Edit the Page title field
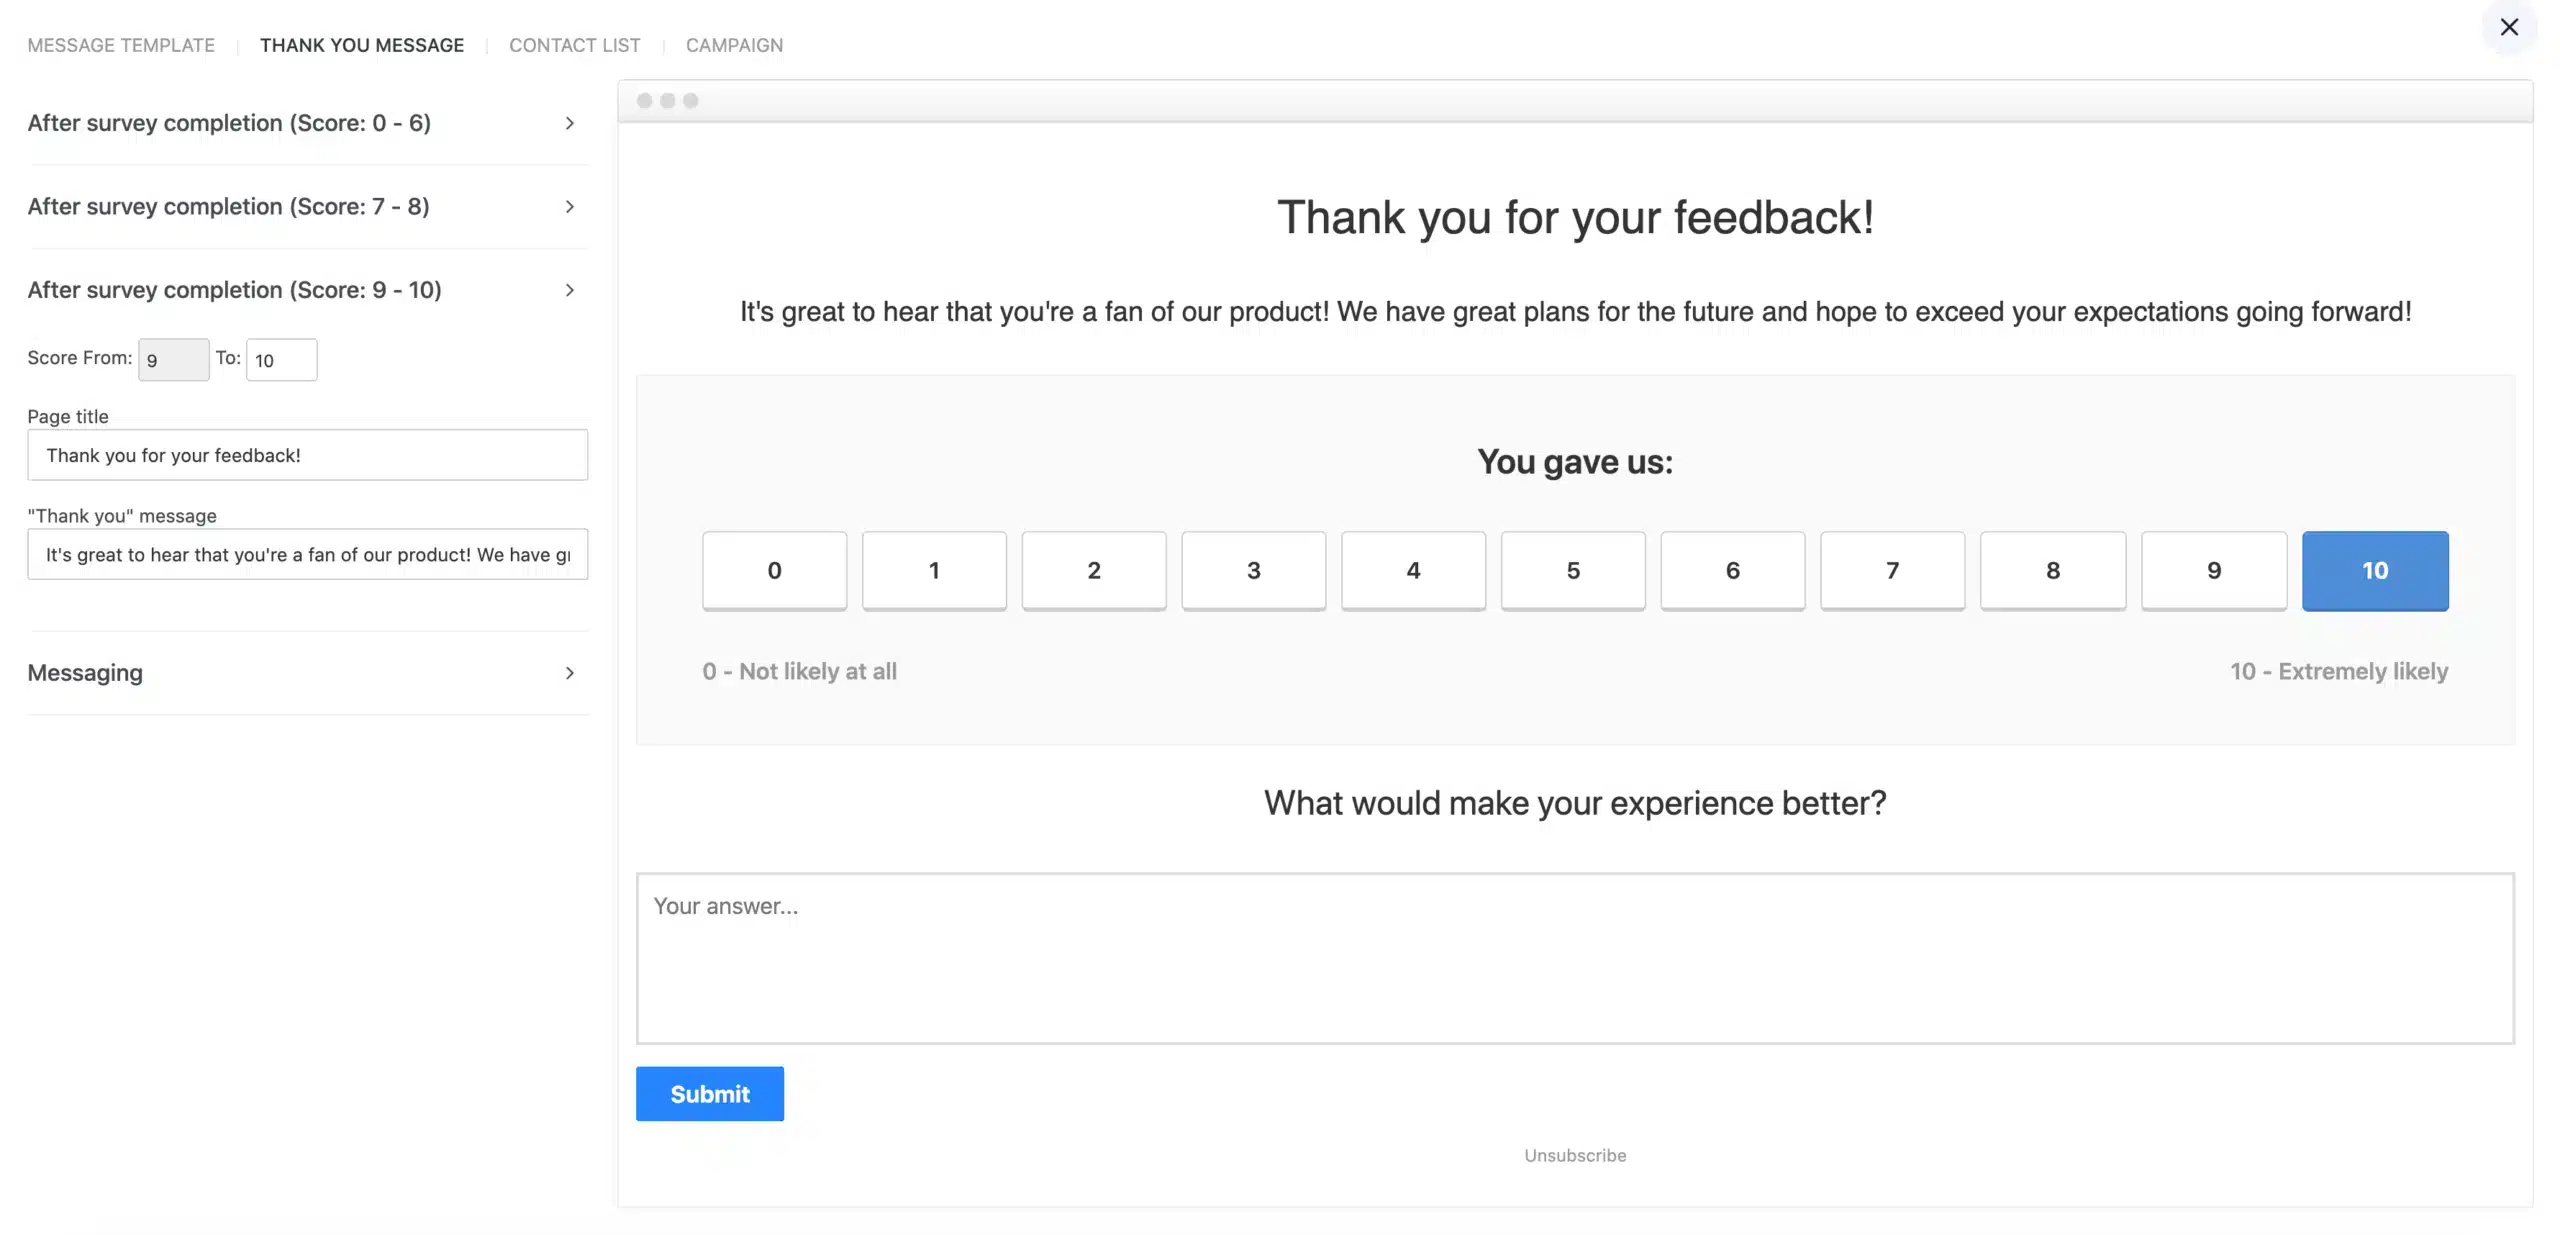This screenshot has width=2560, height=1235. 308,455
